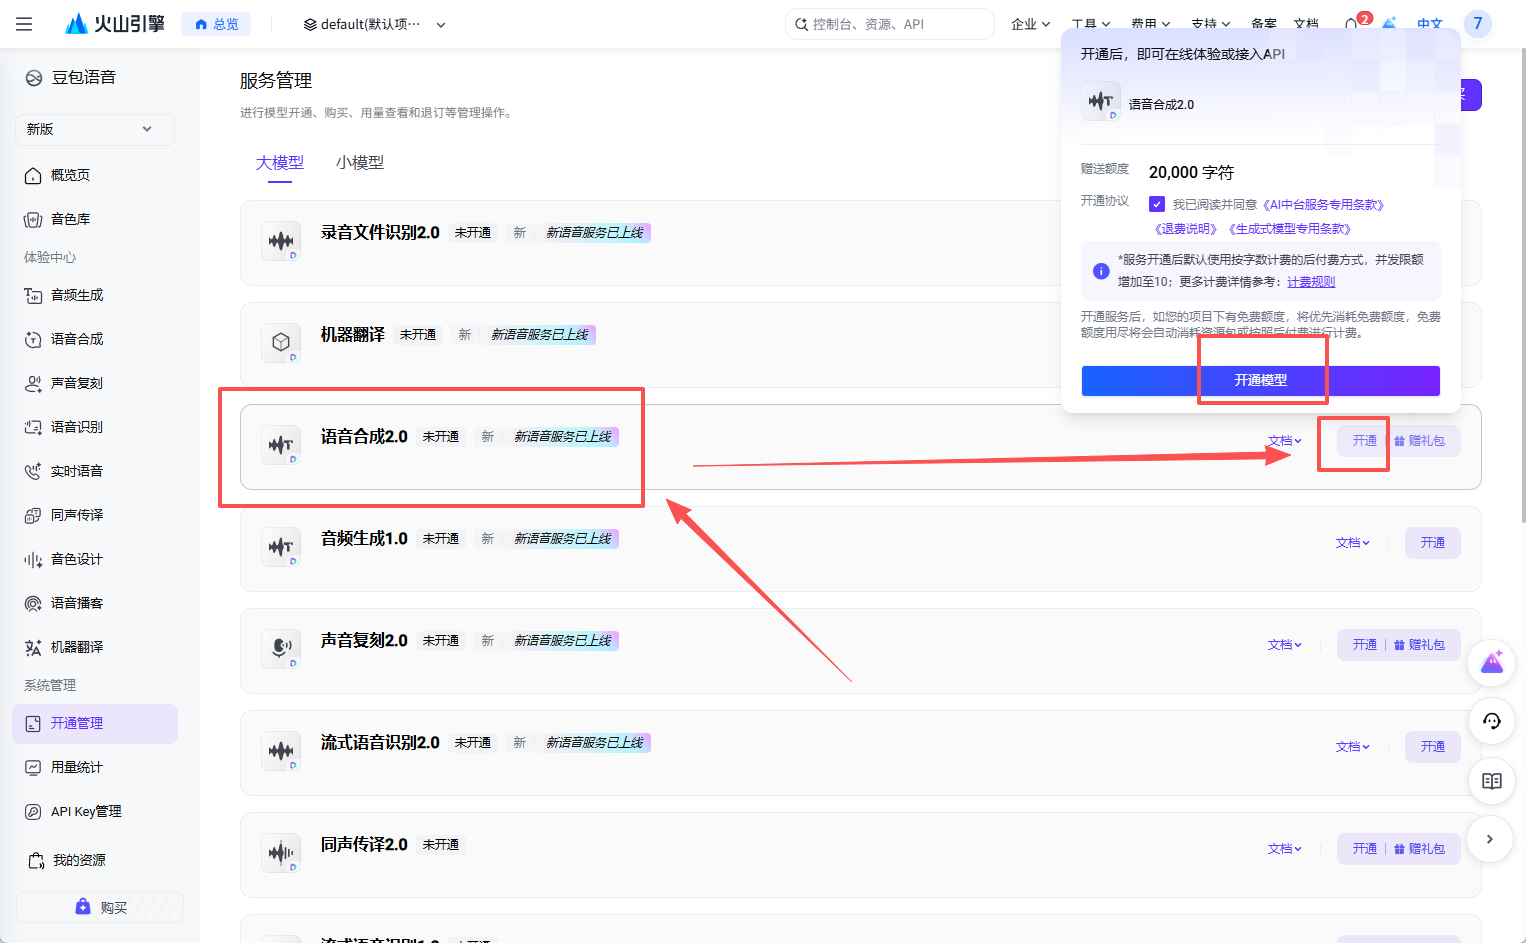Click 开通 for 同声传译2.0

[x=1364, y=849]
